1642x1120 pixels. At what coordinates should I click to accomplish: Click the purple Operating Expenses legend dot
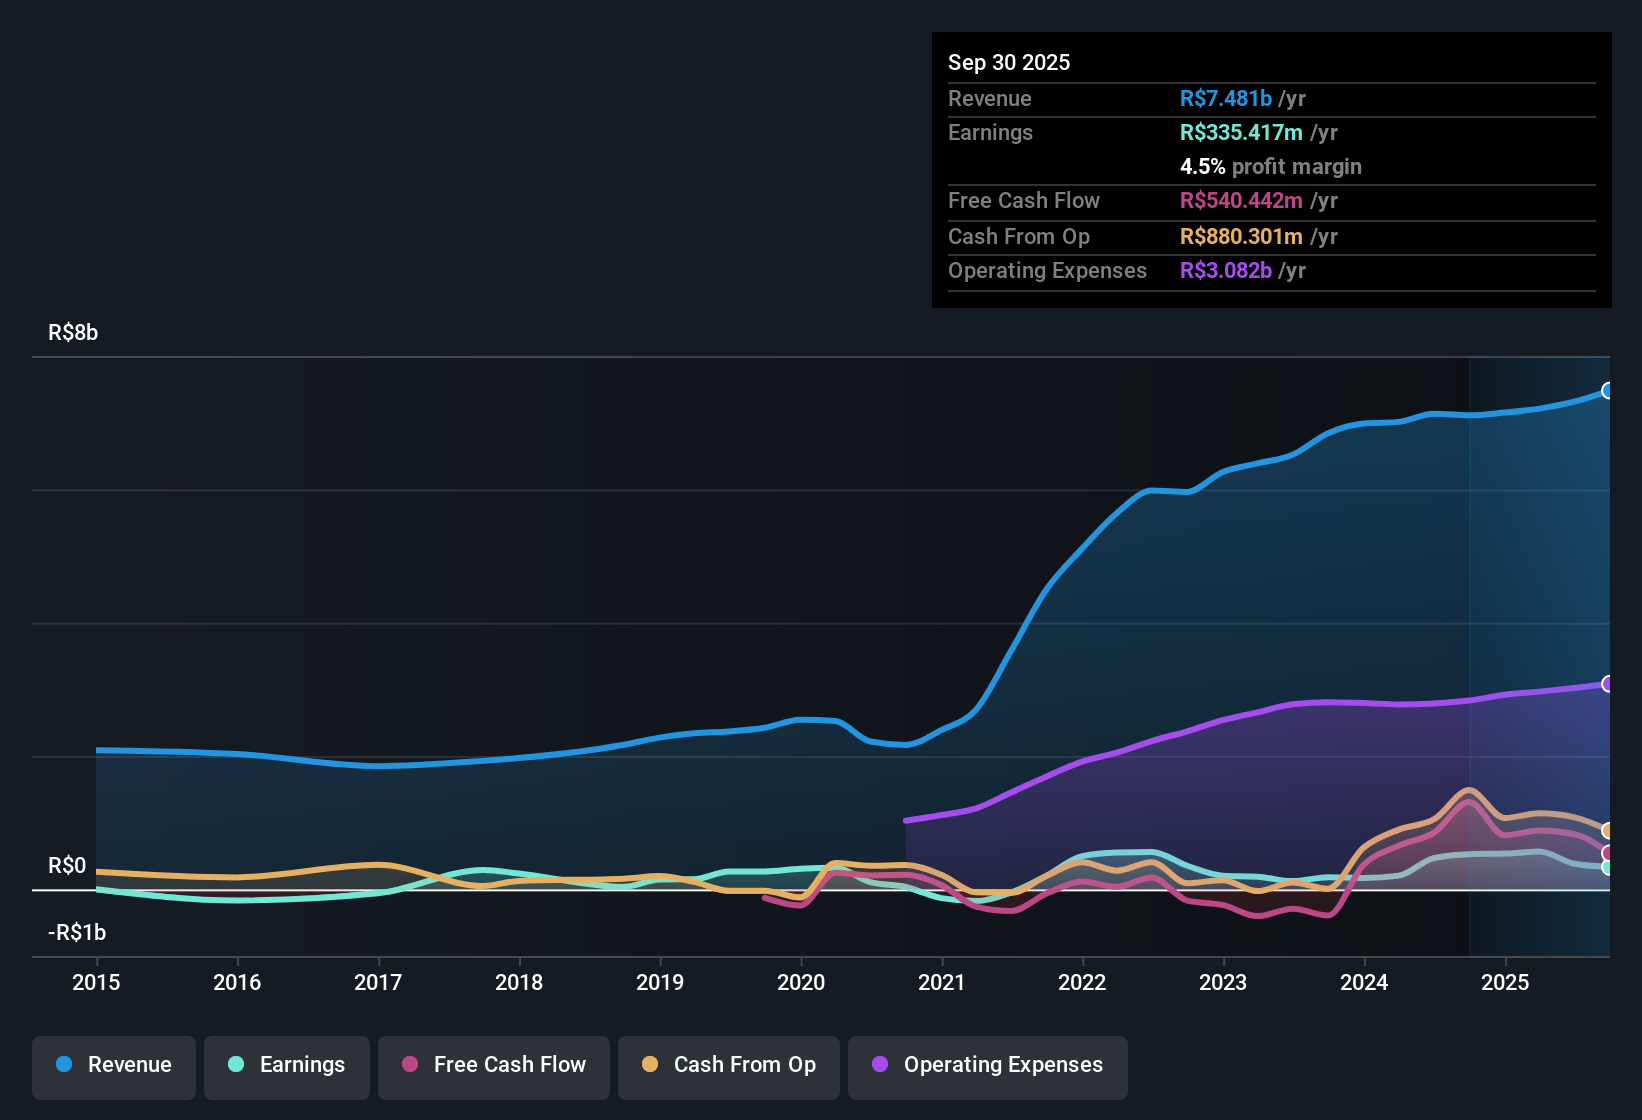(x=878, y=1065)
